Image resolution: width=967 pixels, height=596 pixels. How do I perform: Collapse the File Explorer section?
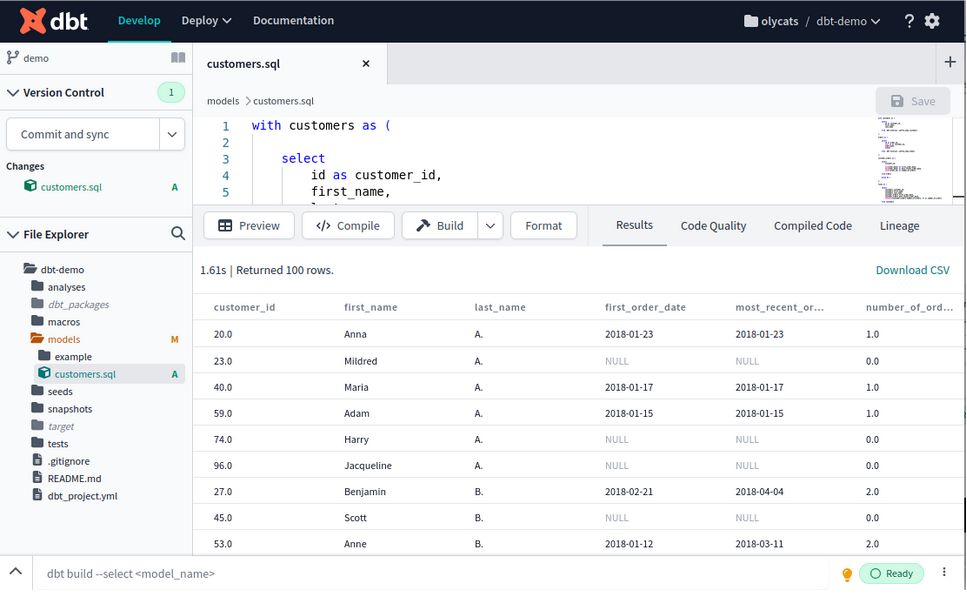tap(12, 234)
